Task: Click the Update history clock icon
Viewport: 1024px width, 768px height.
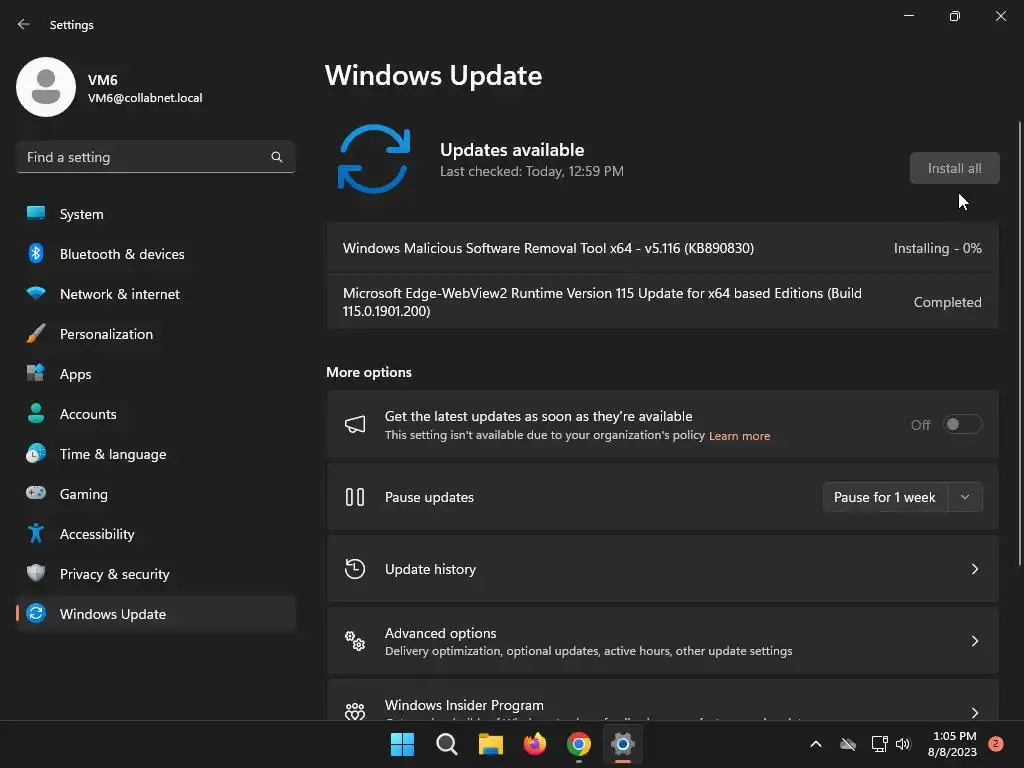Action: 355,569
